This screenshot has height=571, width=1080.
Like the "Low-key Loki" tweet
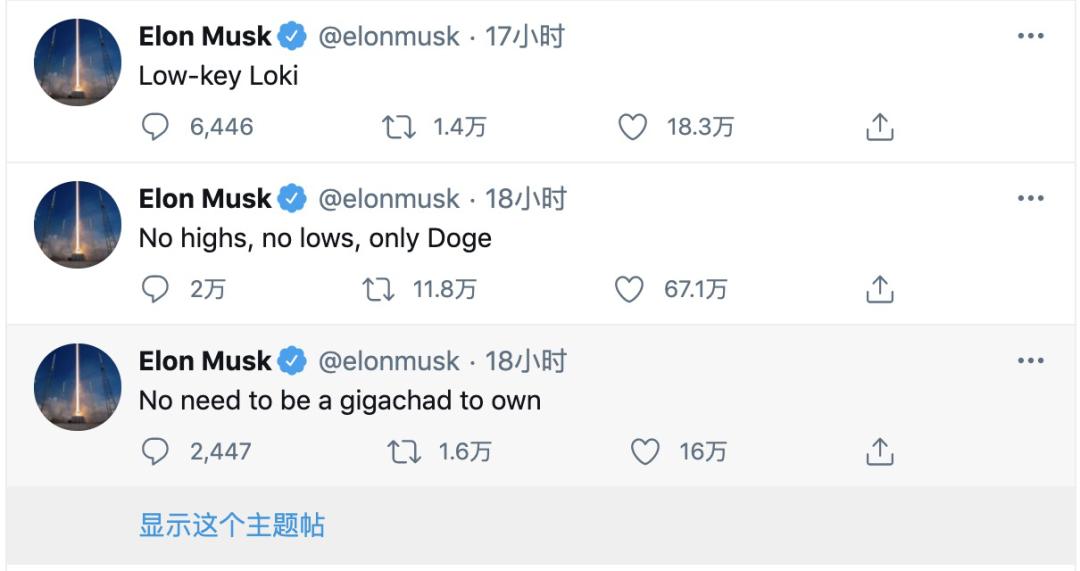point(632,127)
